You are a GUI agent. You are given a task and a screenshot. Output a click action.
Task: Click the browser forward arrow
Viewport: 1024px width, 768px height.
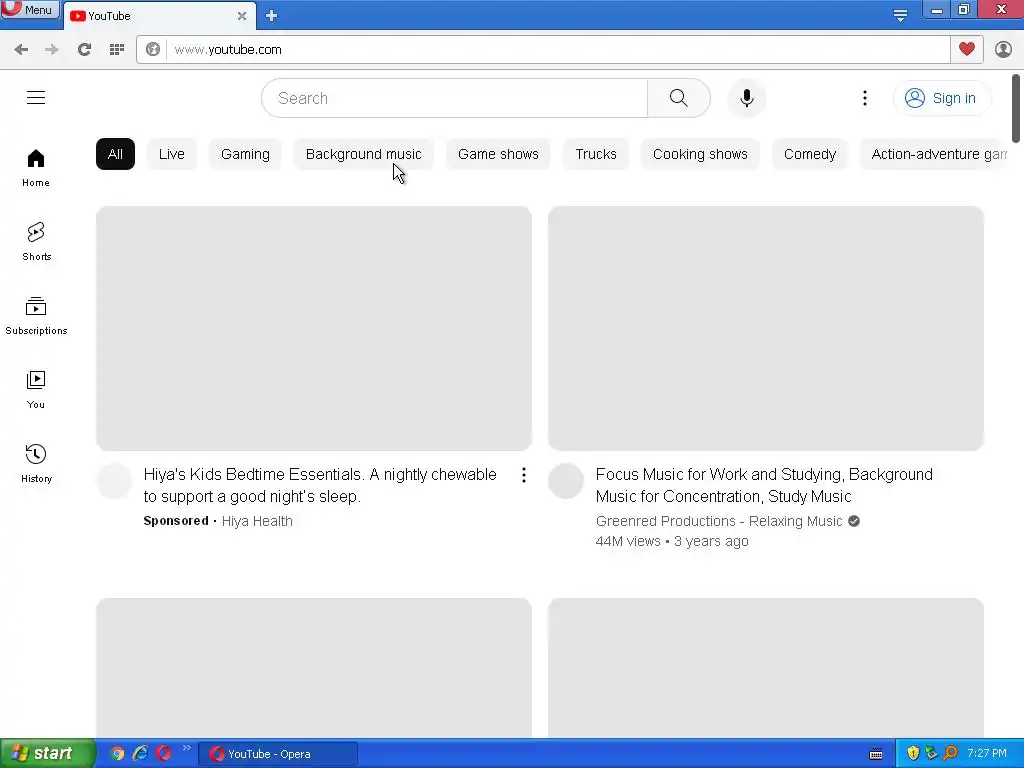pyautogui.click(x=52, y=50)
